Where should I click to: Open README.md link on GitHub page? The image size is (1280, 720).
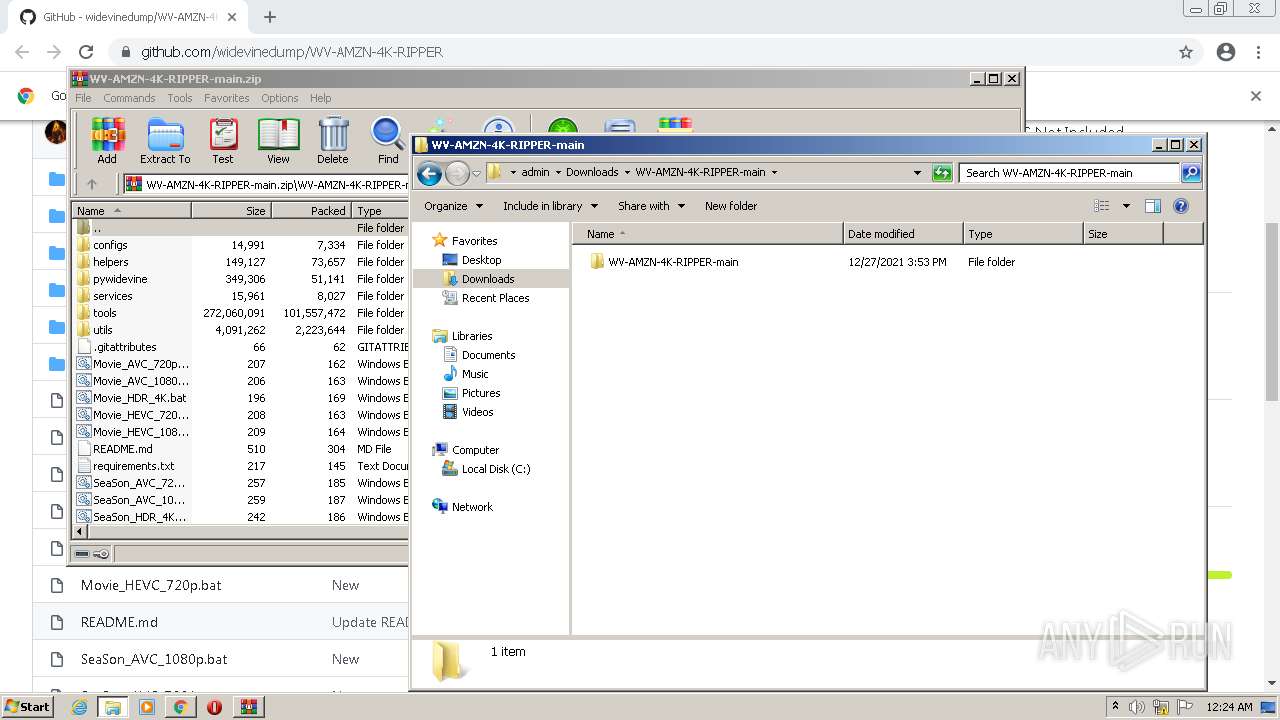click(119, 622)
